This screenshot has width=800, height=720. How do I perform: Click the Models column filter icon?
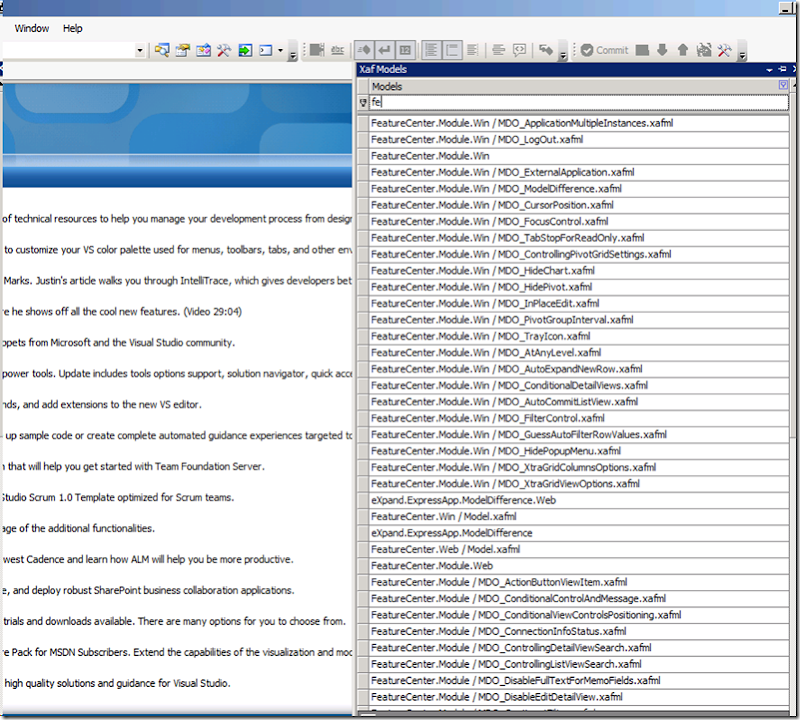tap(783, 85)
